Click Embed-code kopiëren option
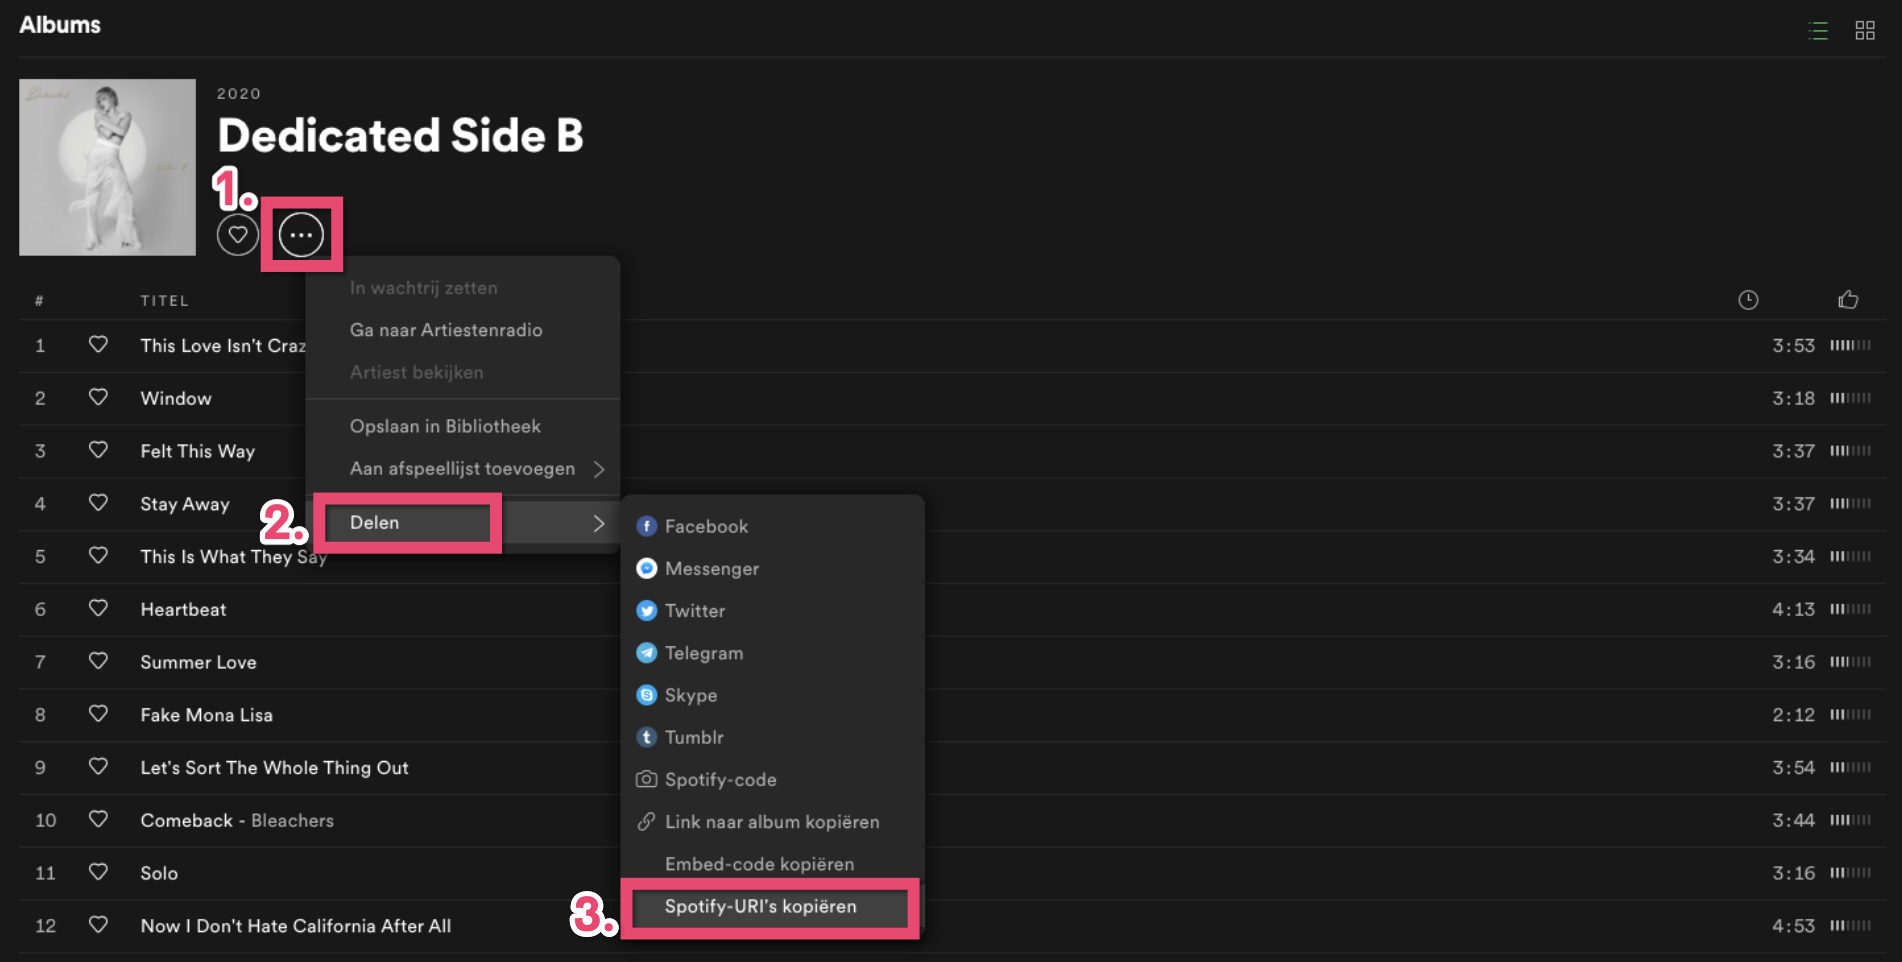The image size is (1902, 962). click(x=759, y=864)
